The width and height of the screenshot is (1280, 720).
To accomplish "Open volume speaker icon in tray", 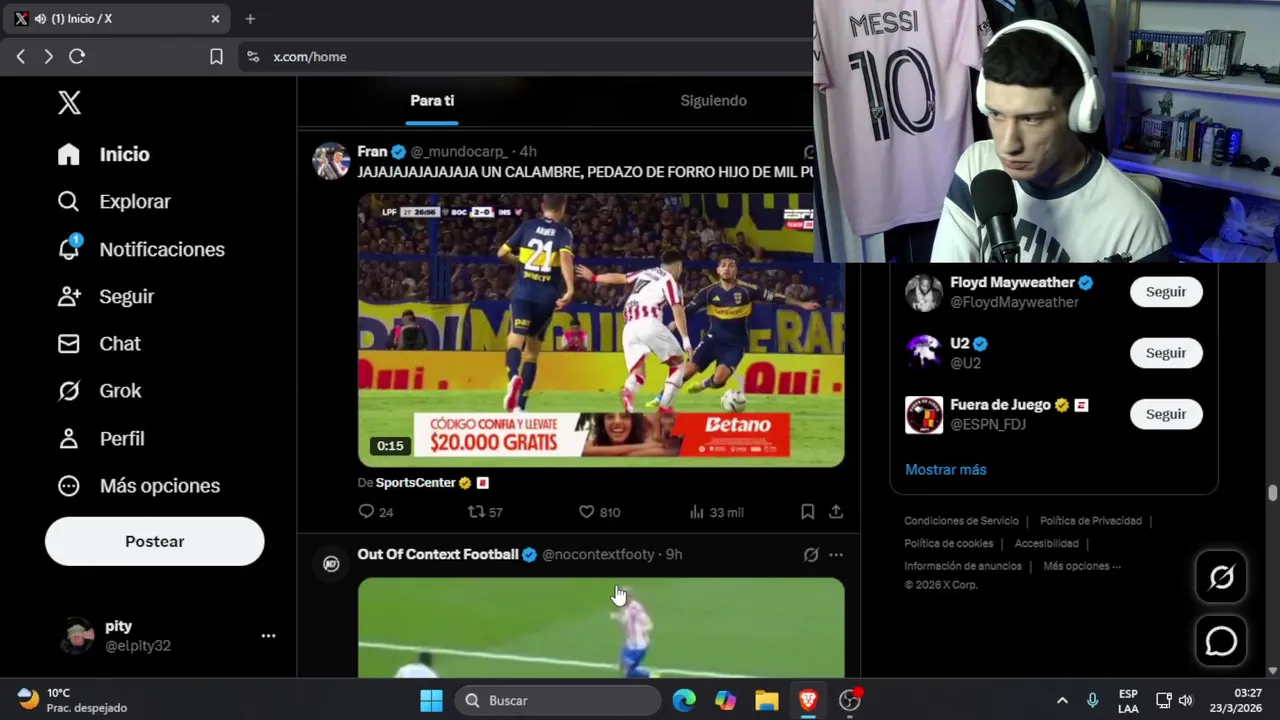I will pos(1186,700).
